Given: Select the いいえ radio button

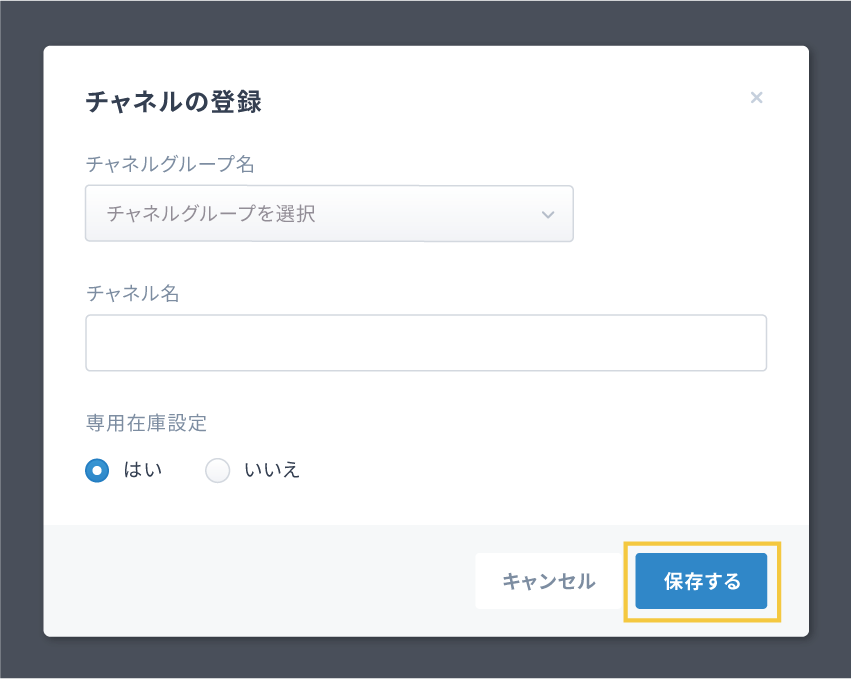Looking at the screenshot, I should [x=217, y=470].
